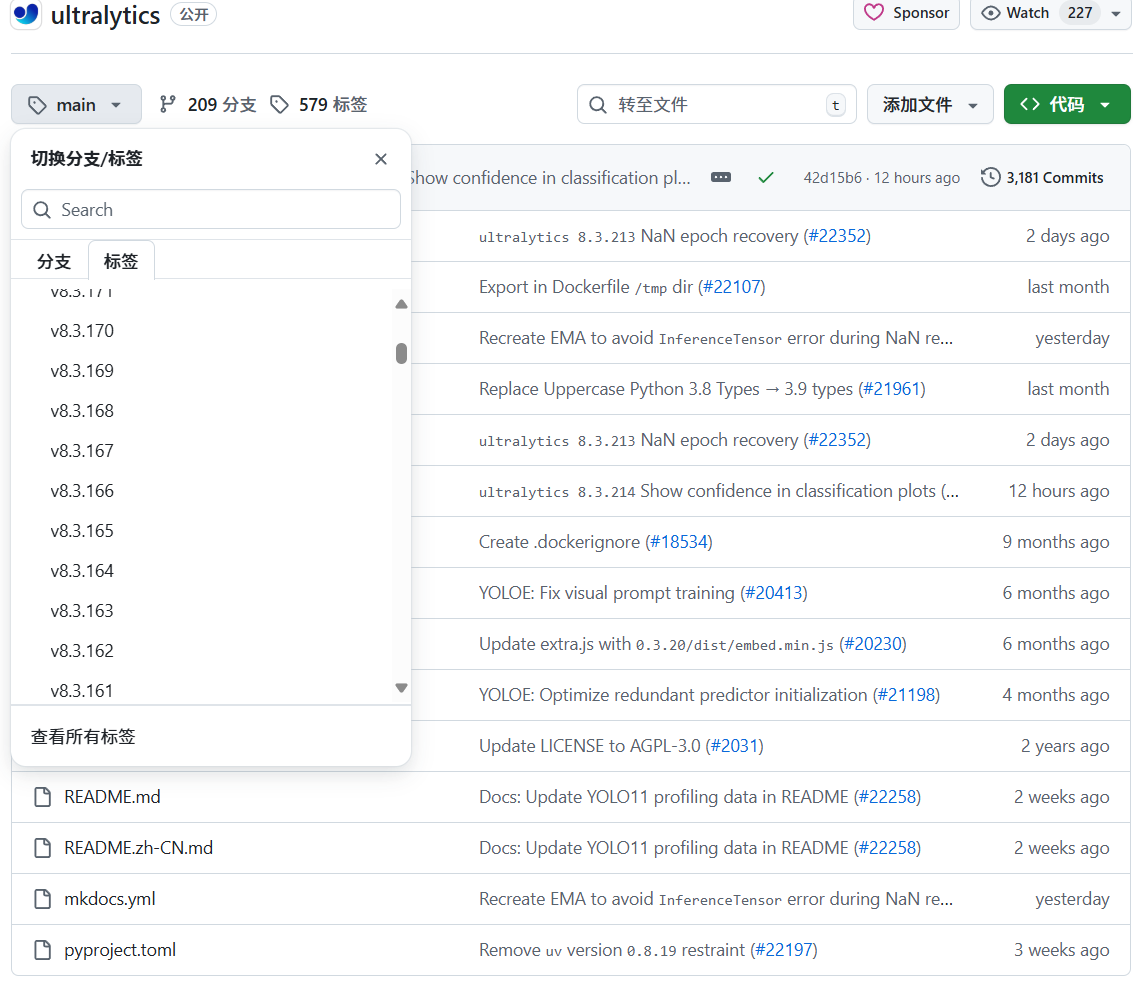Image resolution: width=1133 pixels, height=981 pixels.
Task: Open commit 'Create .dockerignore'
Action: [x=561, y=542]
